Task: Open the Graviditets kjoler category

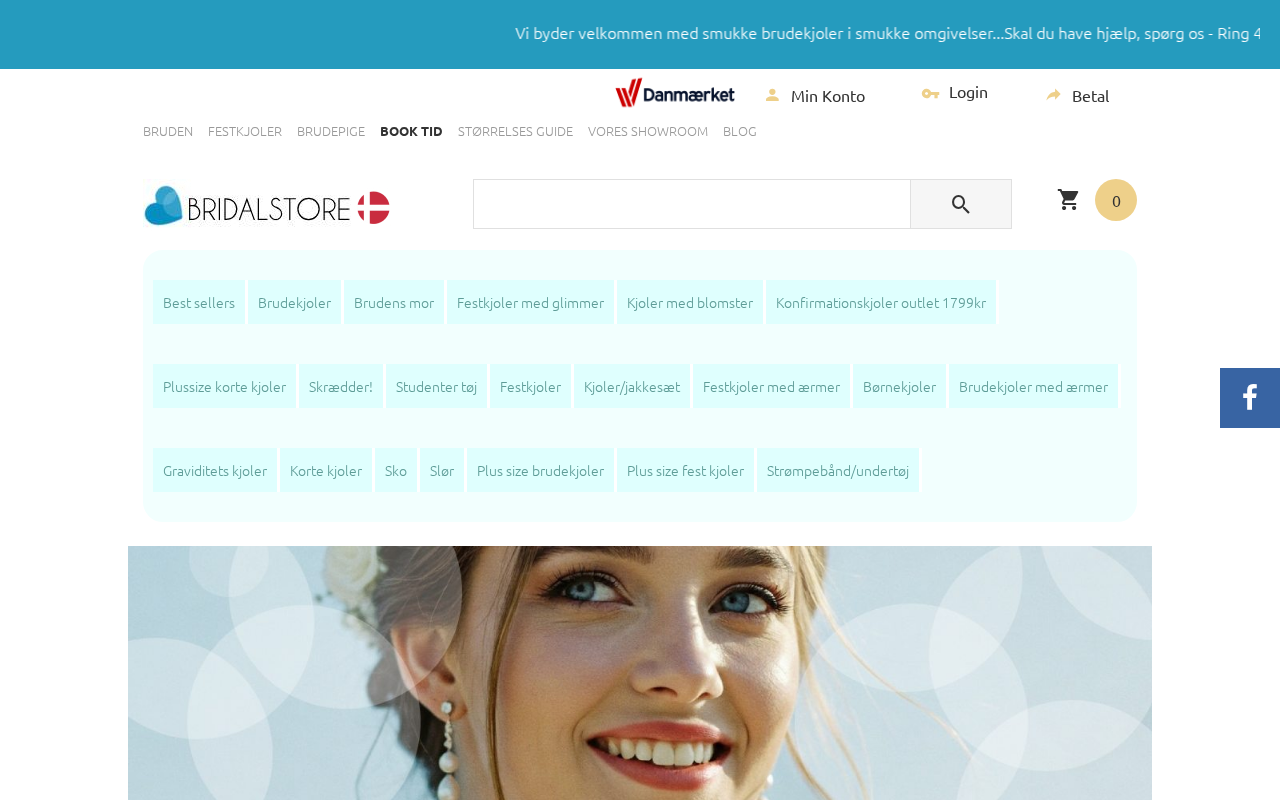Action: click(215, 470)
